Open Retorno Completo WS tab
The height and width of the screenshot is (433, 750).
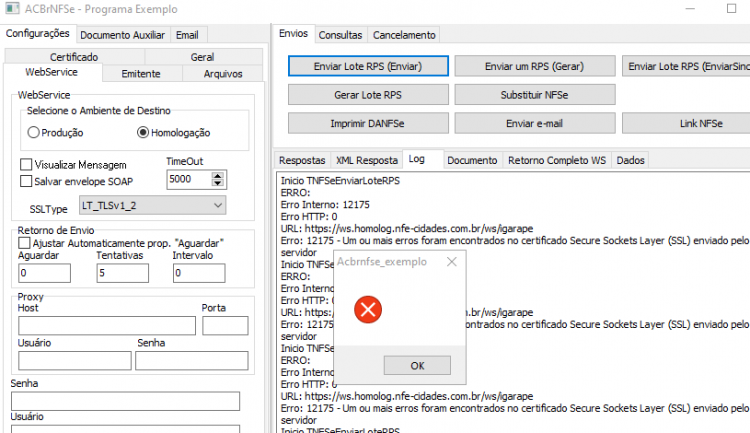(557, 160)
